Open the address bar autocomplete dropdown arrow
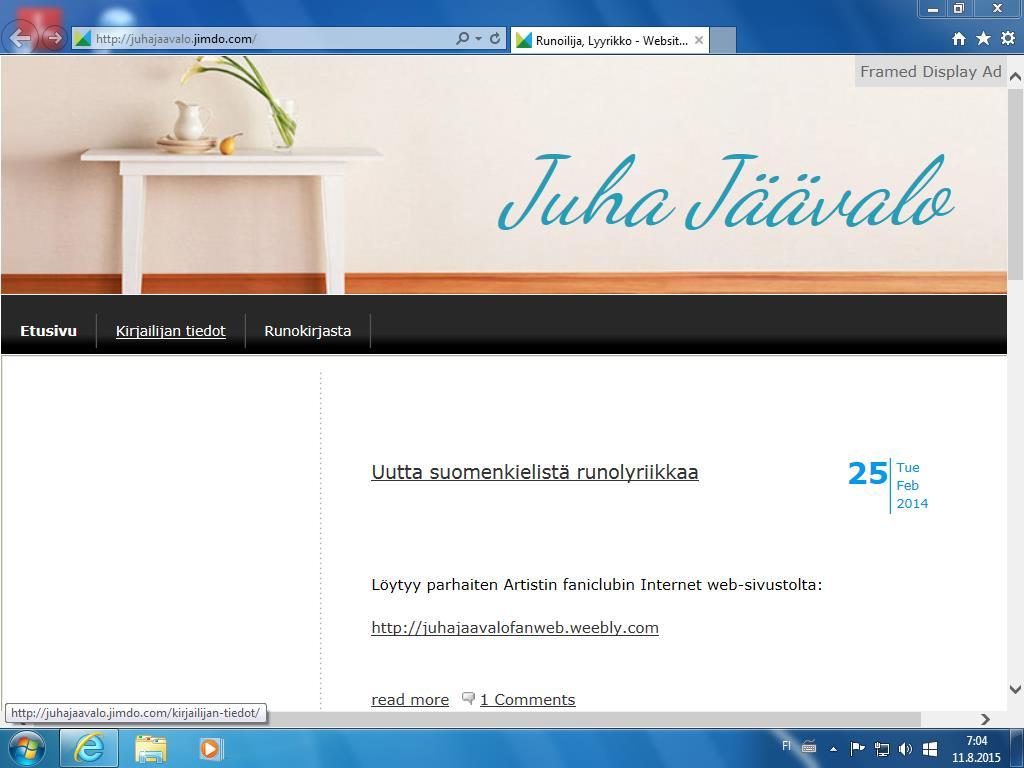This screenshot has width=1024, height=768. point(479,39)
